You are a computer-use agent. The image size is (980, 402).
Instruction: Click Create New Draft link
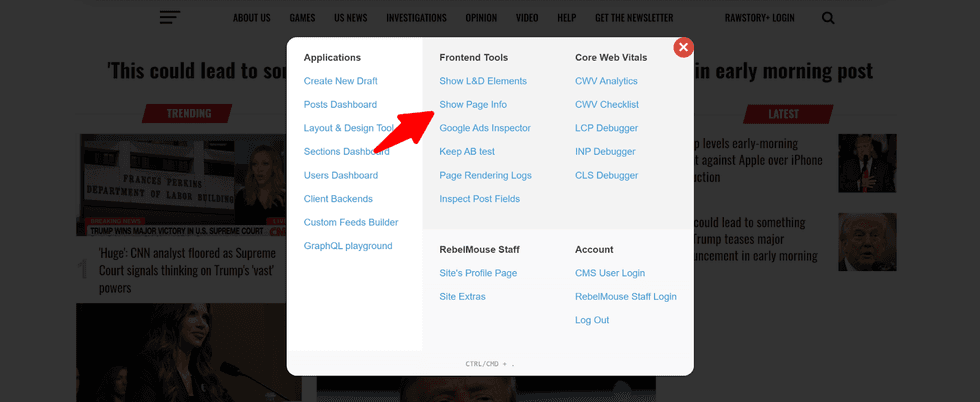341,81
